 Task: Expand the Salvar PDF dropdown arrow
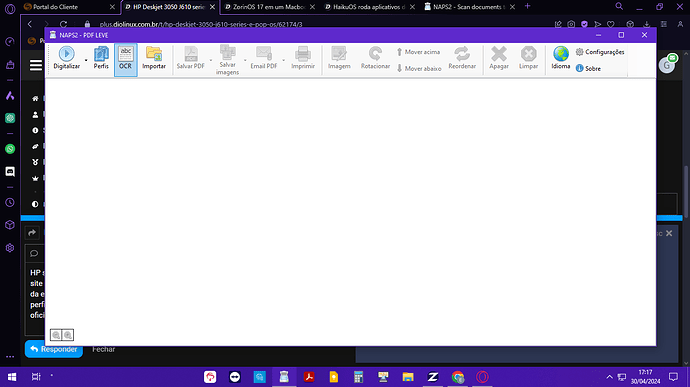pos(210,60)
